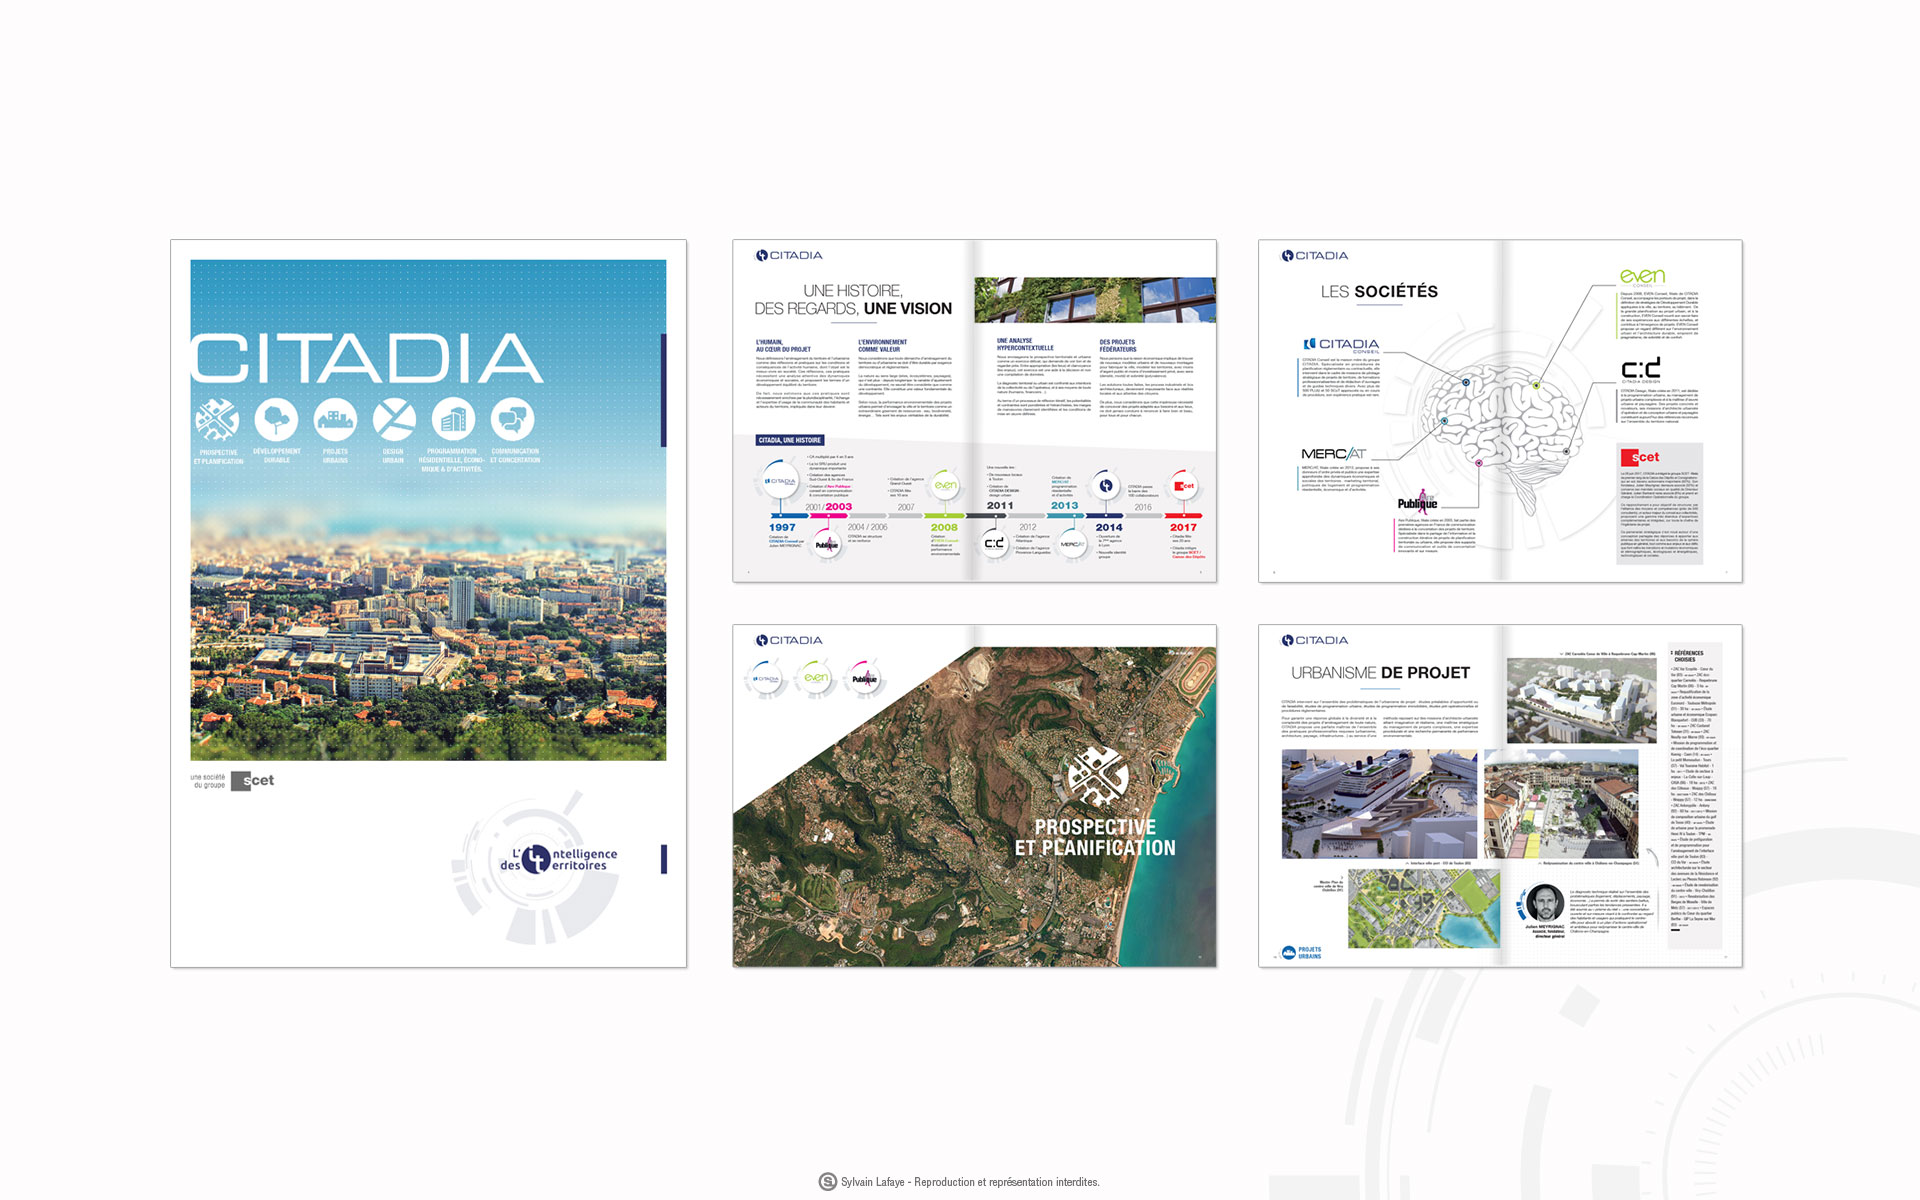Click the 2008 timeline marker

(x=944, y=527)
